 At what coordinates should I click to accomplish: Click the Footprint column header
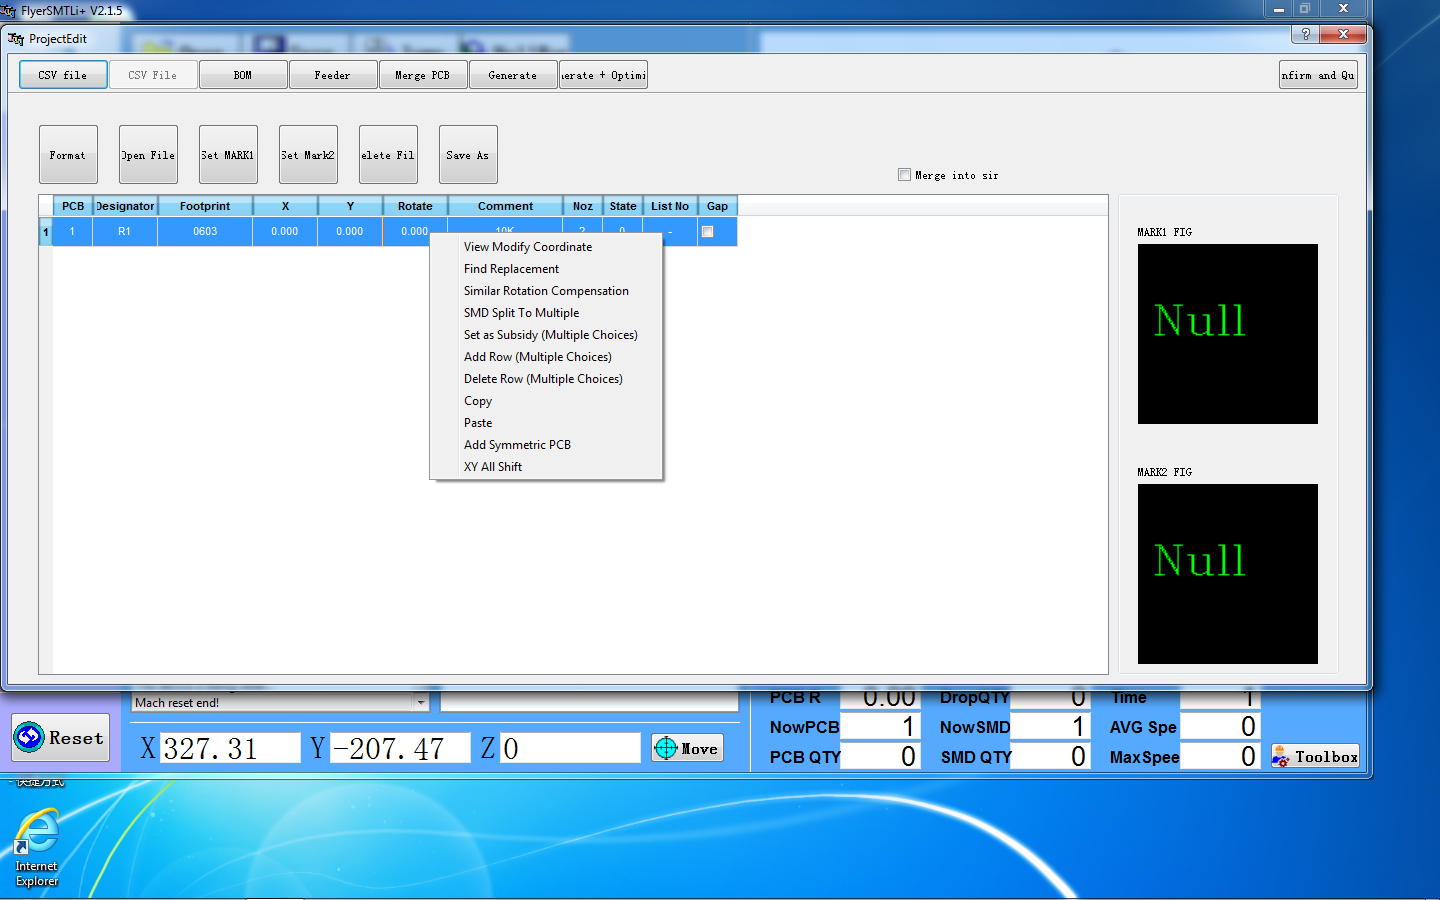click(x=205, y=206)
